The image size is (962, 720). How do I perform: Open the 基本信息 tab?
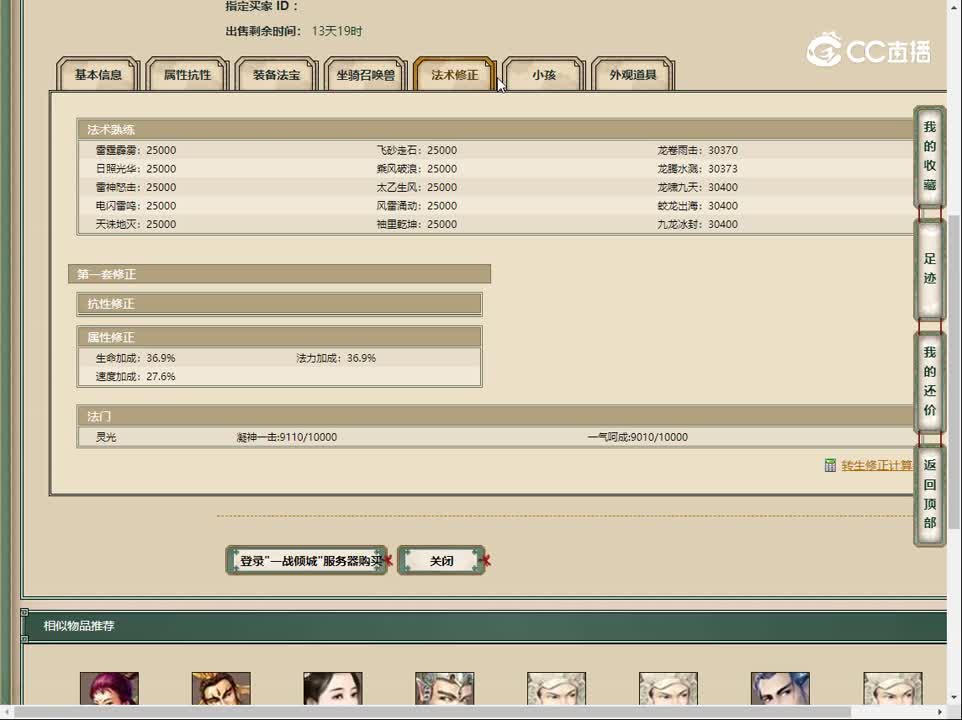[98, 75]
